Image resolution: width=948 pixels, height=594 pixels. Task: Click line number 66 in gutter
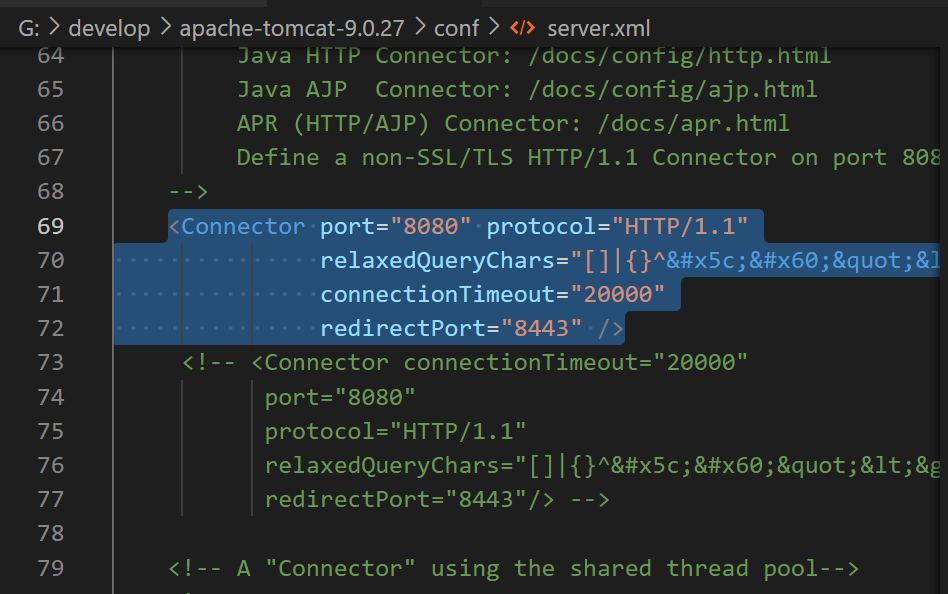tap(51, 123)
